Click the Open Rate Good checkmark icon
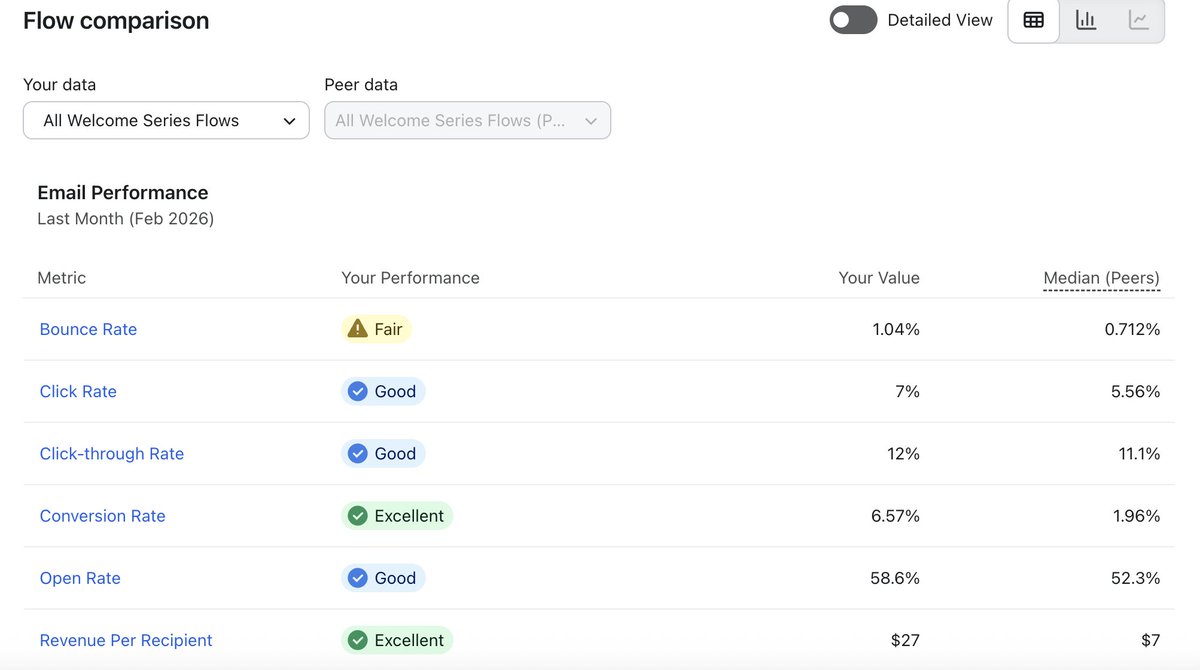The image size is (1200, 670). point(357,578)
